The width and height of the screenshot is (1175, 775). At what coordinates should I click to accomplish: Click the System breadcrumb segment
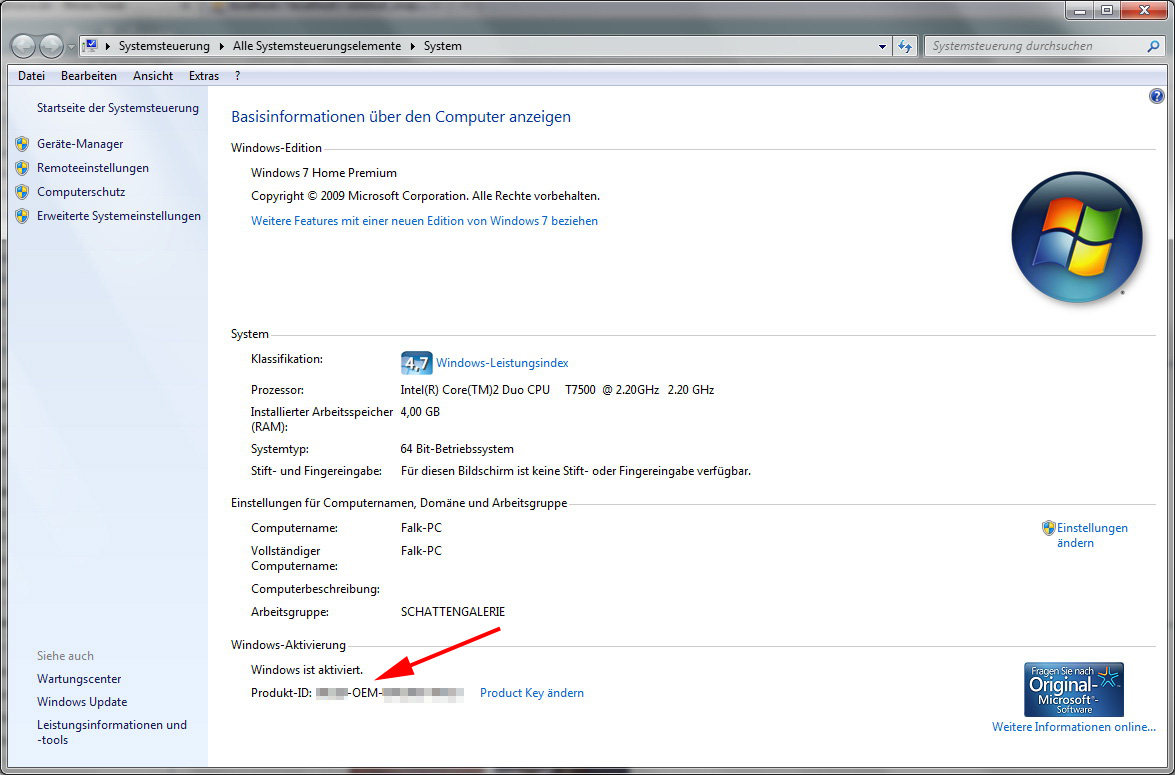443,46
